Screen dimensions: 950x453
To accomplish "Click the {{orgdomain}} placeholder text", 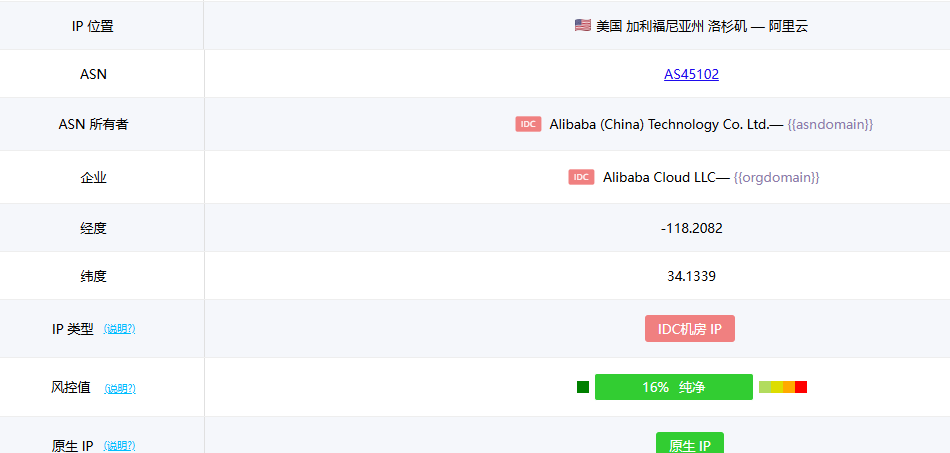I will (x=777, y=177).
